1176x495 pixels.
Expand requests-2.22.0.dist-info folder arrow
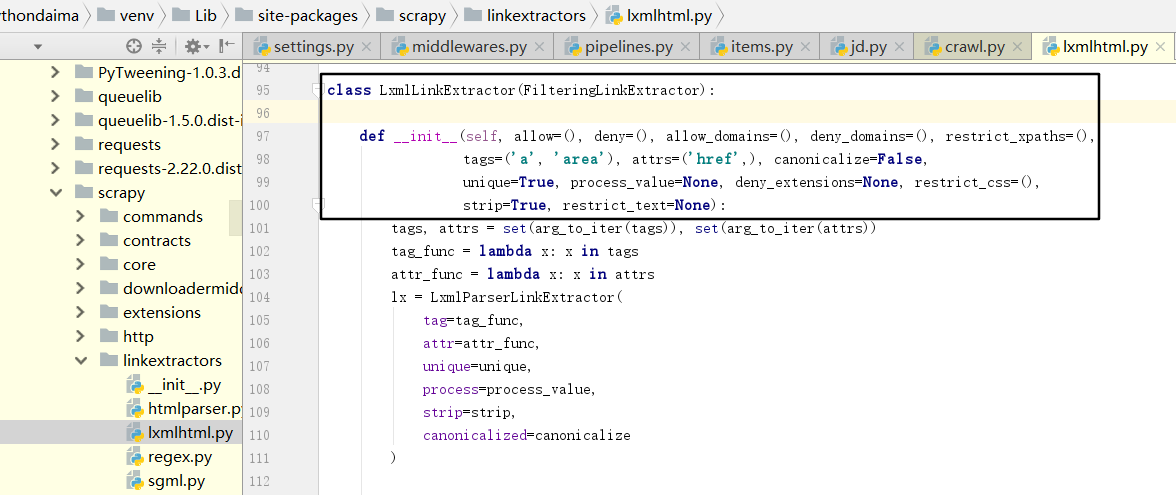55,168
